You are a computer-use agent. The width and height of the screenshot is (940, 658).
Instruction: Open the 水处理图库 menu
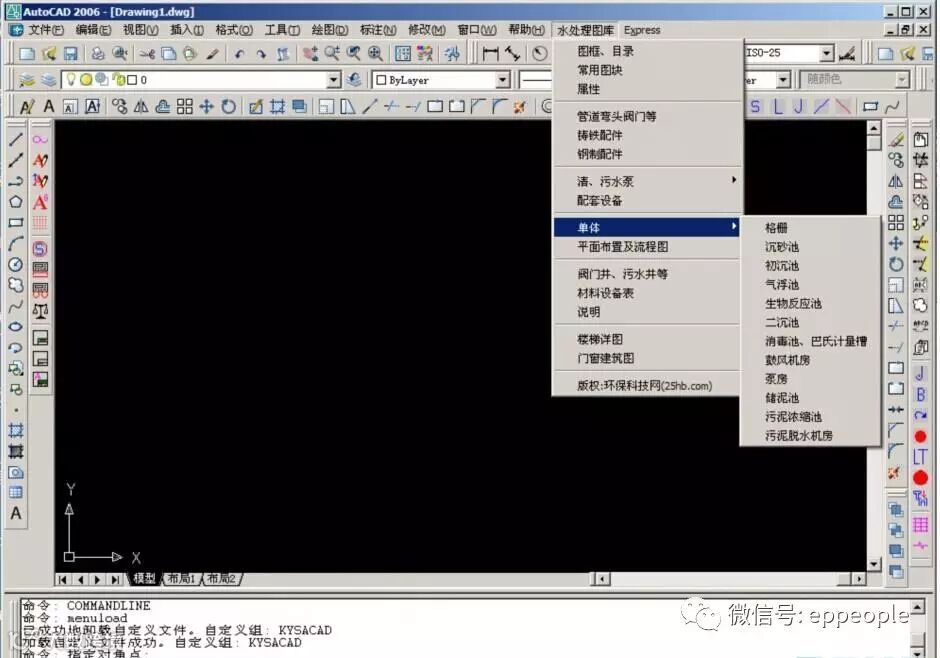click(x=585, y=30)
